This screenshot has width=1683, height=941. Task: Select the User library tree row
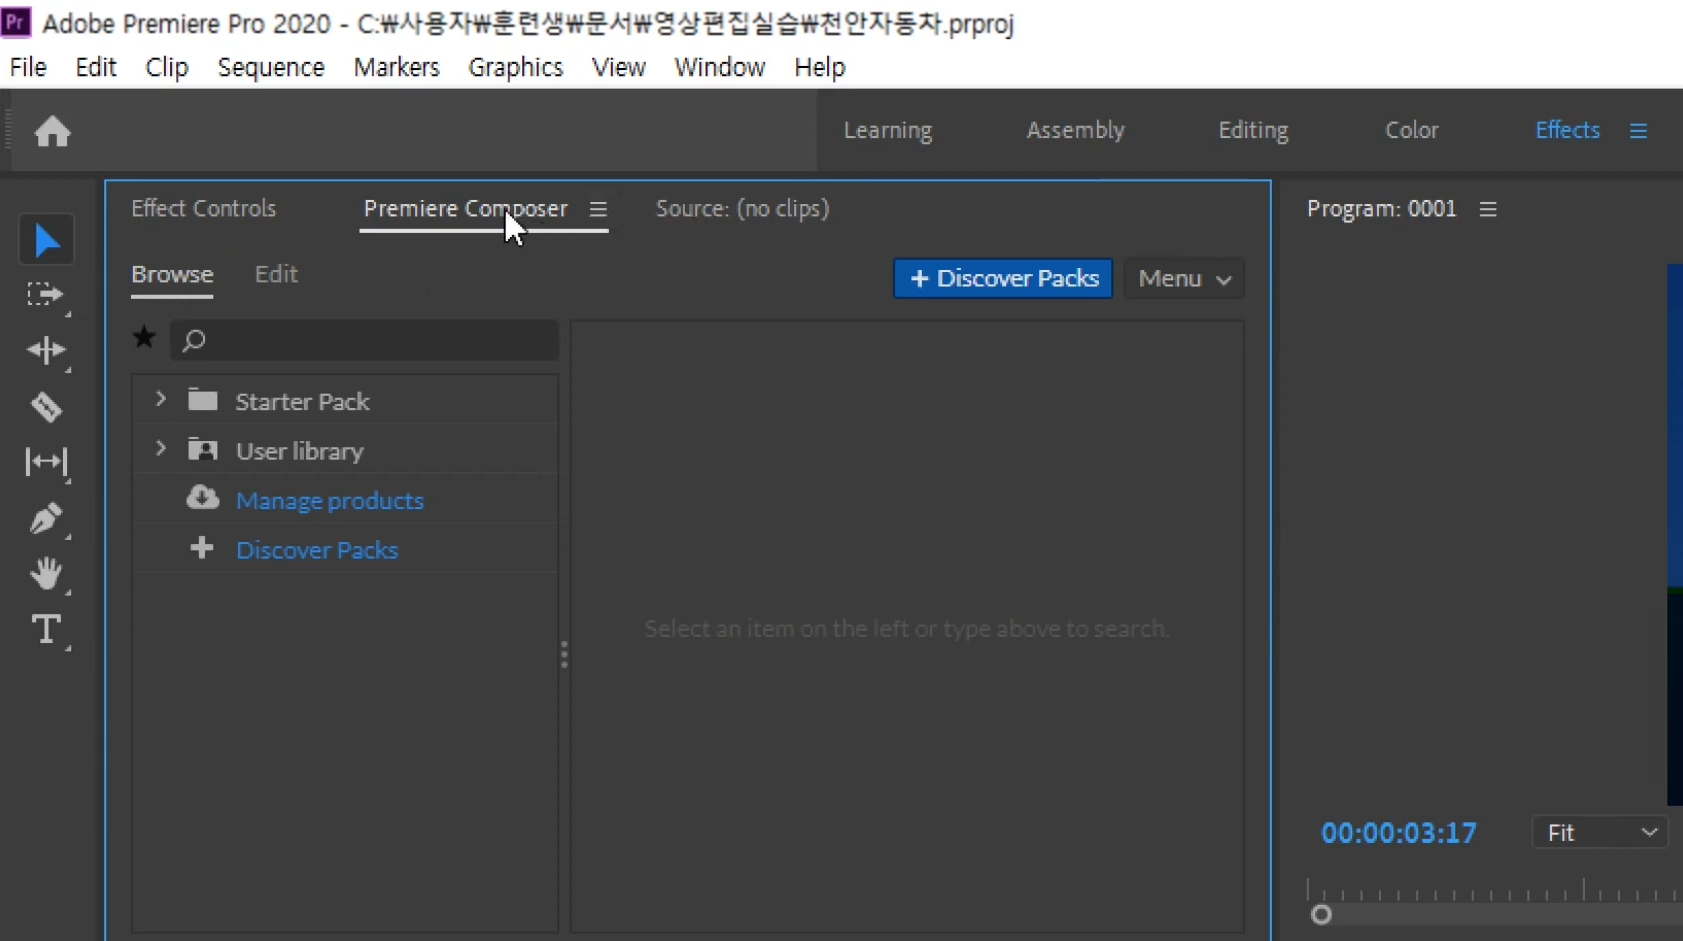[x=345, y=450]
